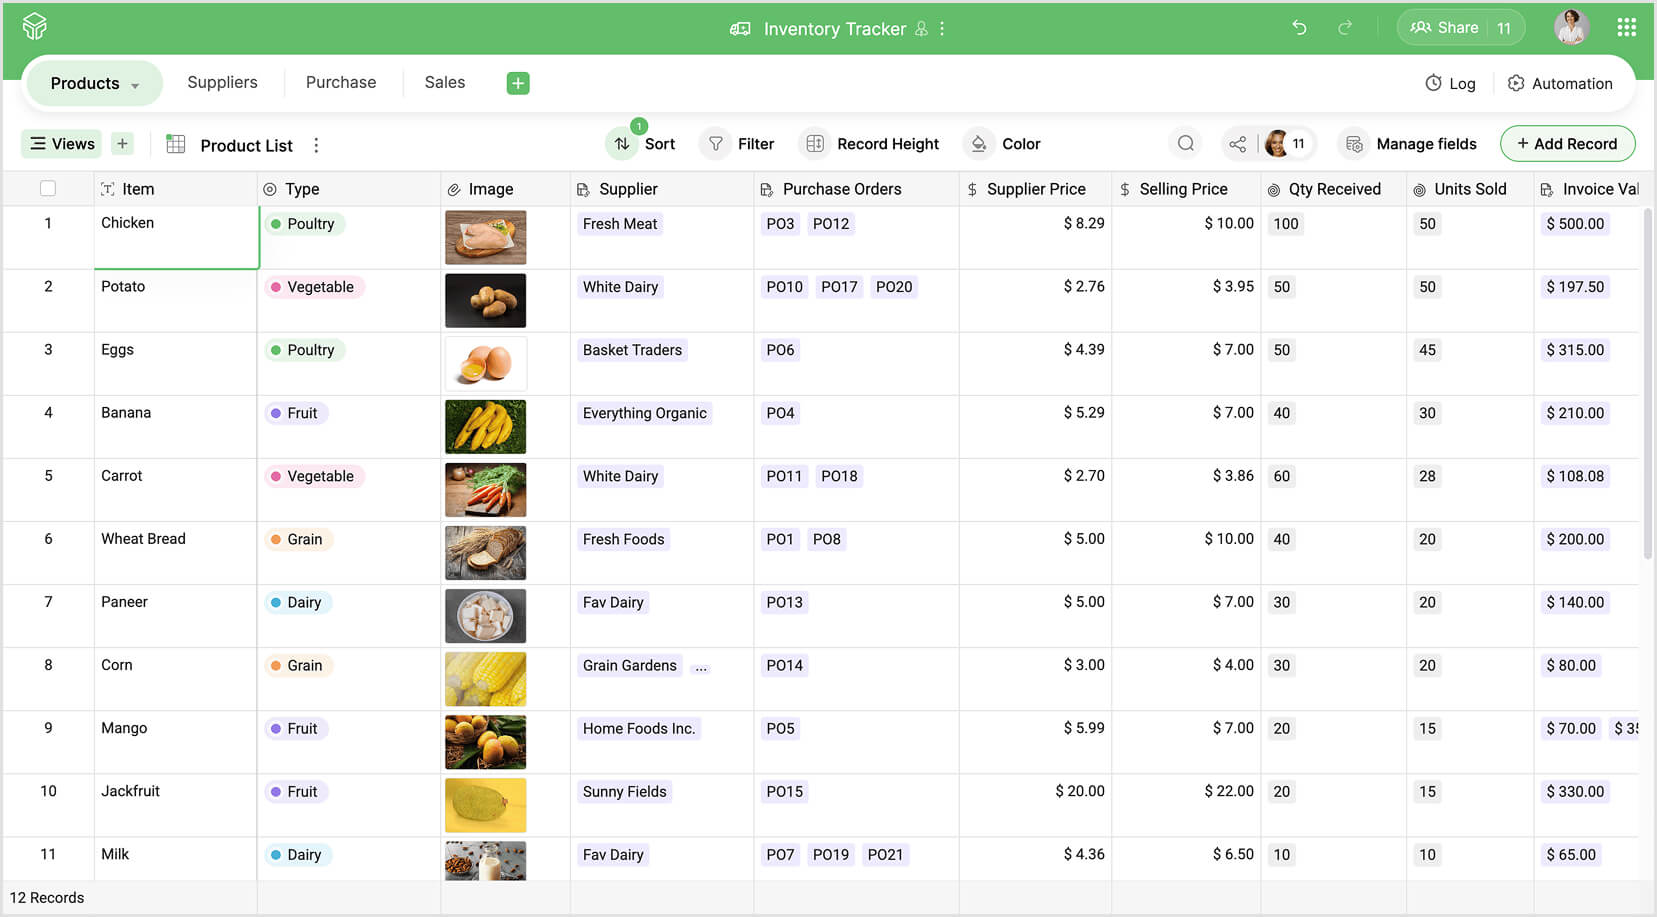Click the Add Record button
This screenshot has height=917, width=1657.
(x=1567, y=143)
